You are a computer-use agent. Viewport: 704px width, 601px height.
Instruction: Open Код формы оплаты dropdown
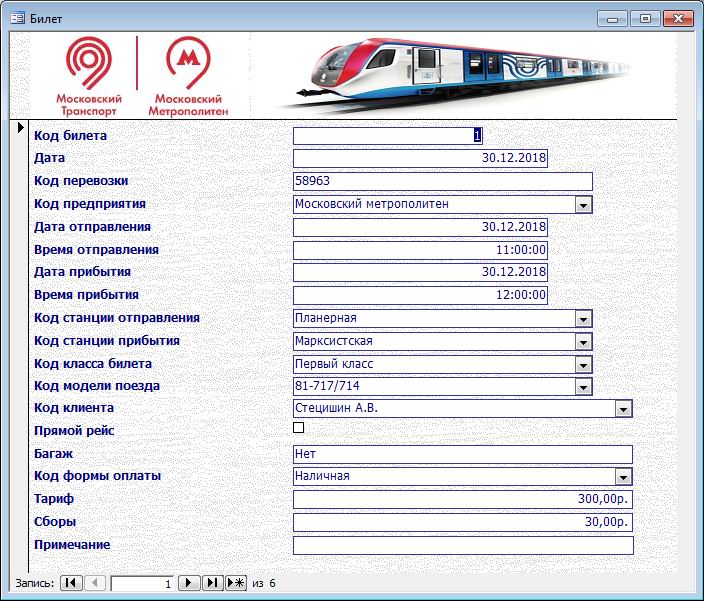[623, 477]
